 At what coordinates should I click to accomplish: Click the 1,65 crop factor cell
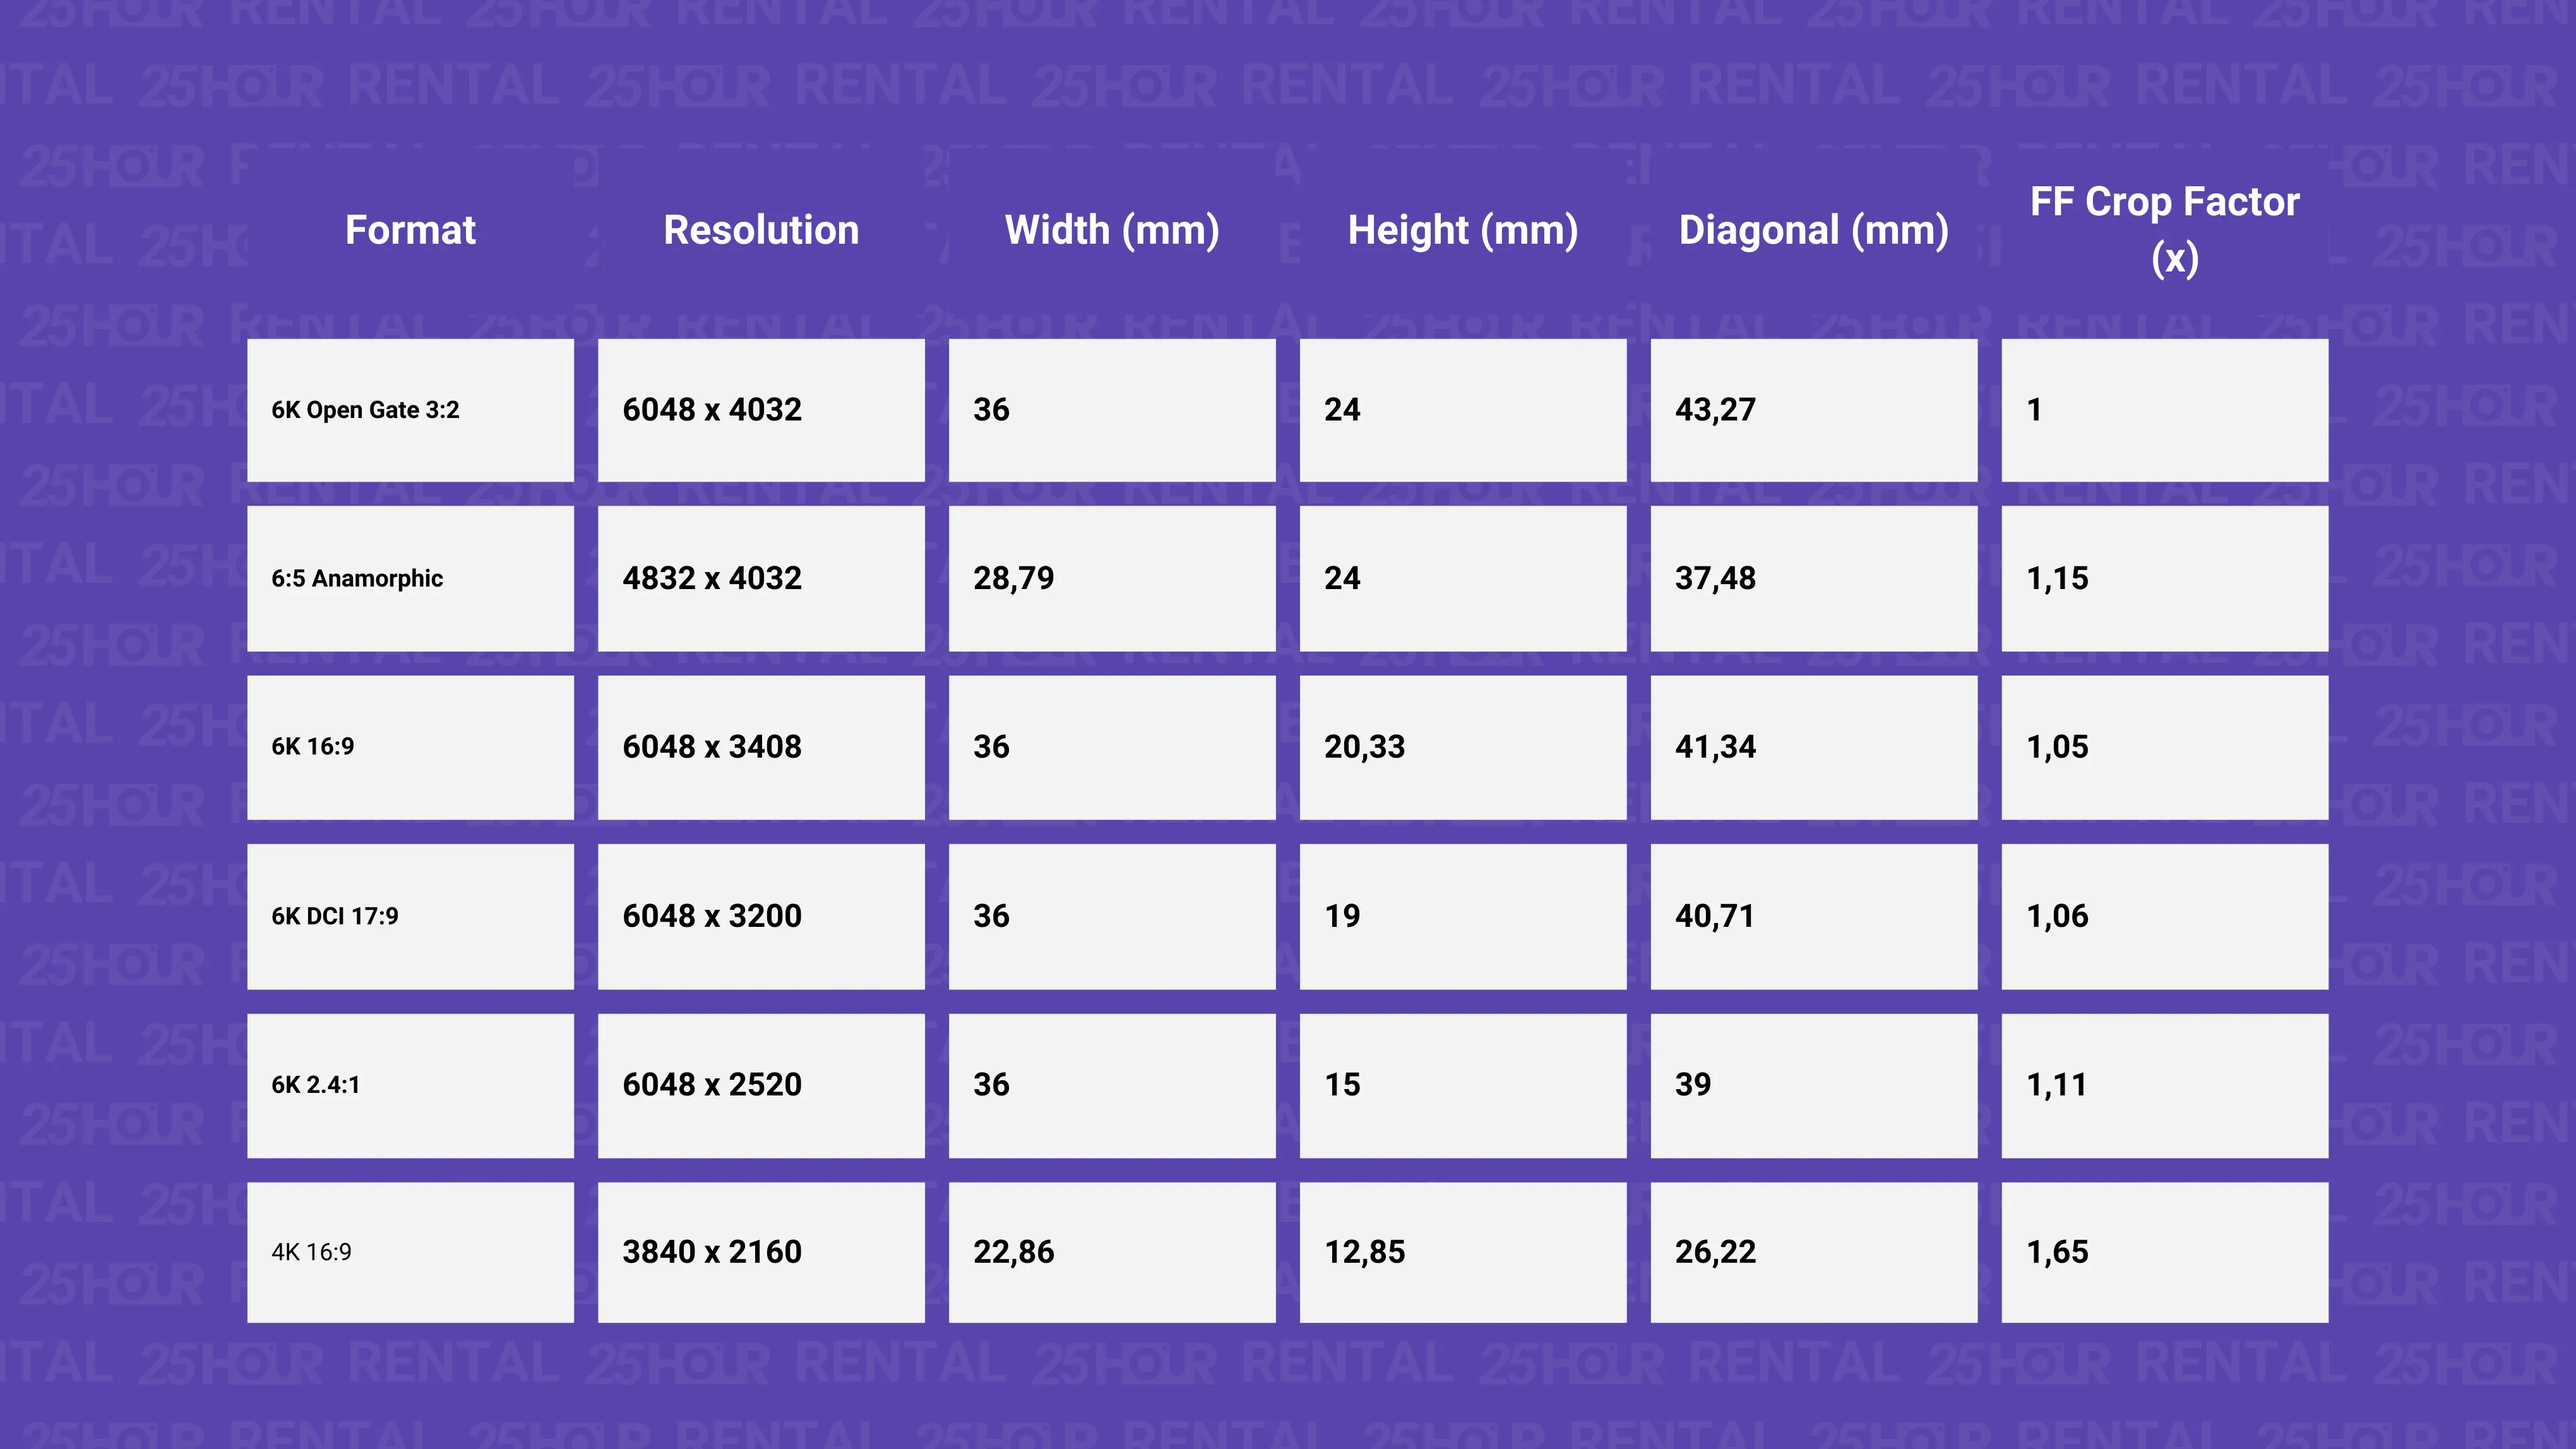pyautogui.click(x=2165, y=1252)
